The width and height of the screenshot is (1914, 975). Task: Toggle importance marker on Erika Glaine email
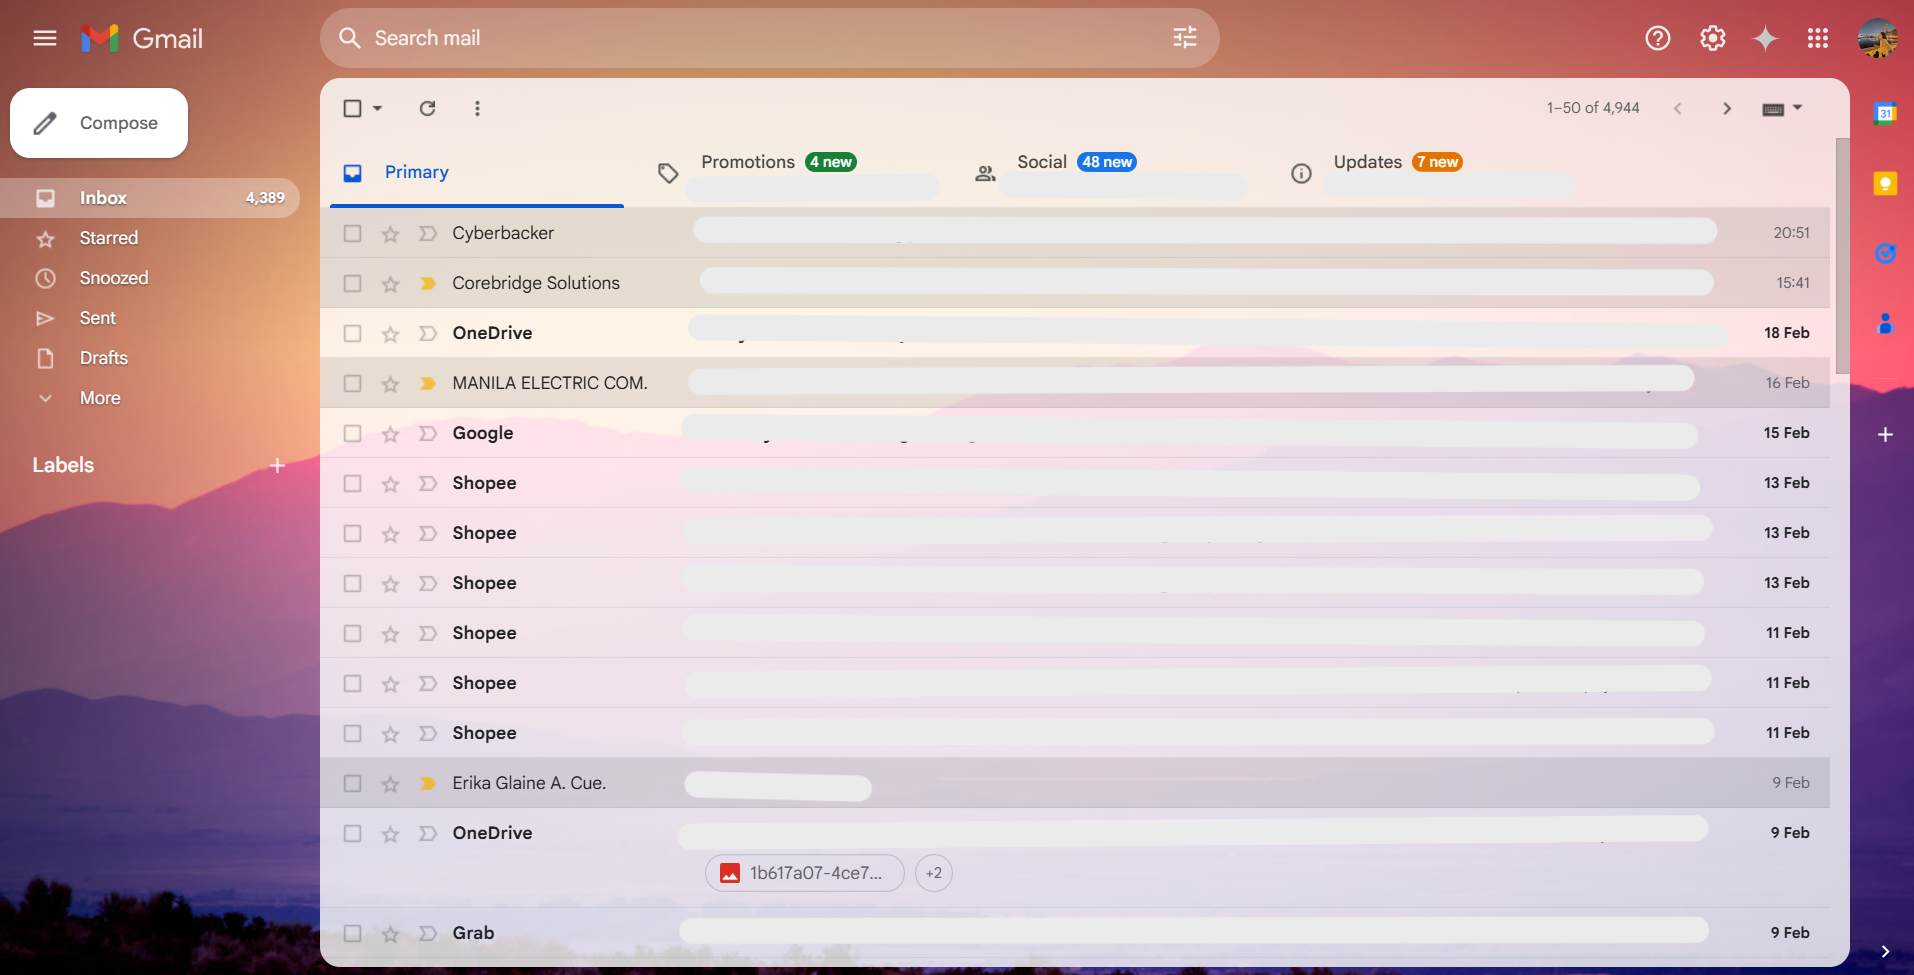[428, 783]
